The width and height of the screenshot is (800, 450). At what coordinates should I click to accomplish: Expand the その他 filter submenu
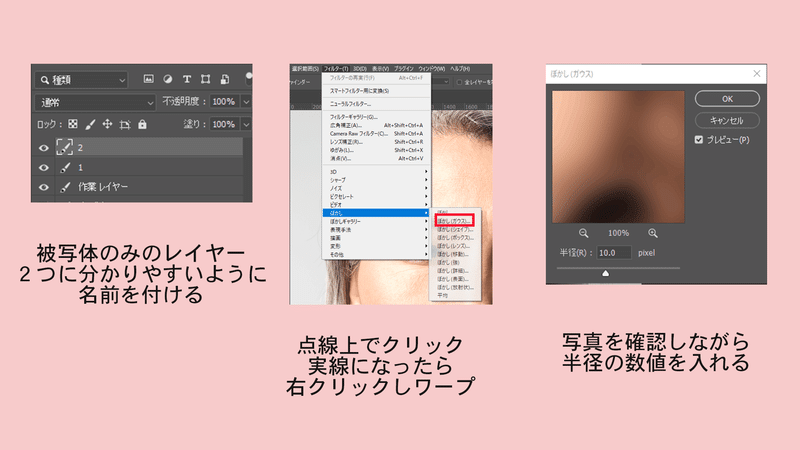click(x=377, y=254)
